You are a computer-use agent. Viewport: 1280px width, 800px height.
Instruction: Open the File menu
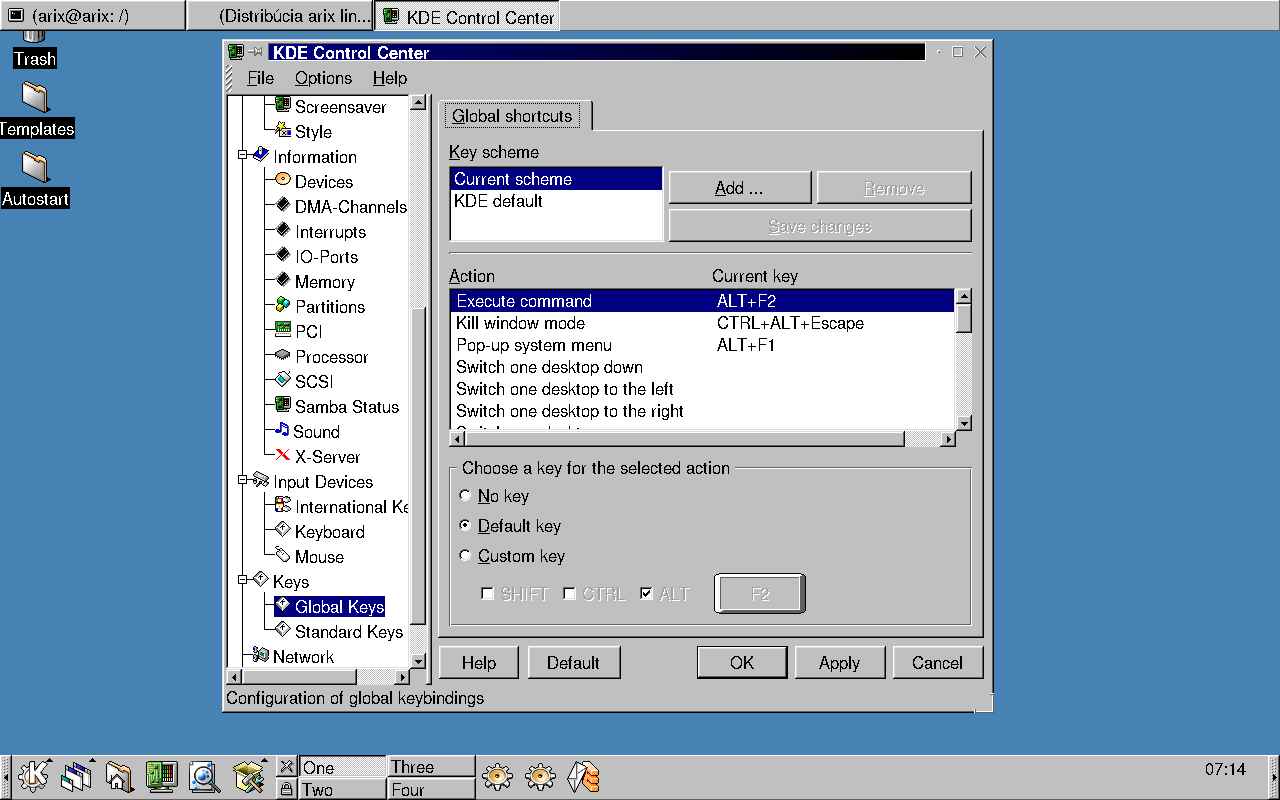point(260,78)
